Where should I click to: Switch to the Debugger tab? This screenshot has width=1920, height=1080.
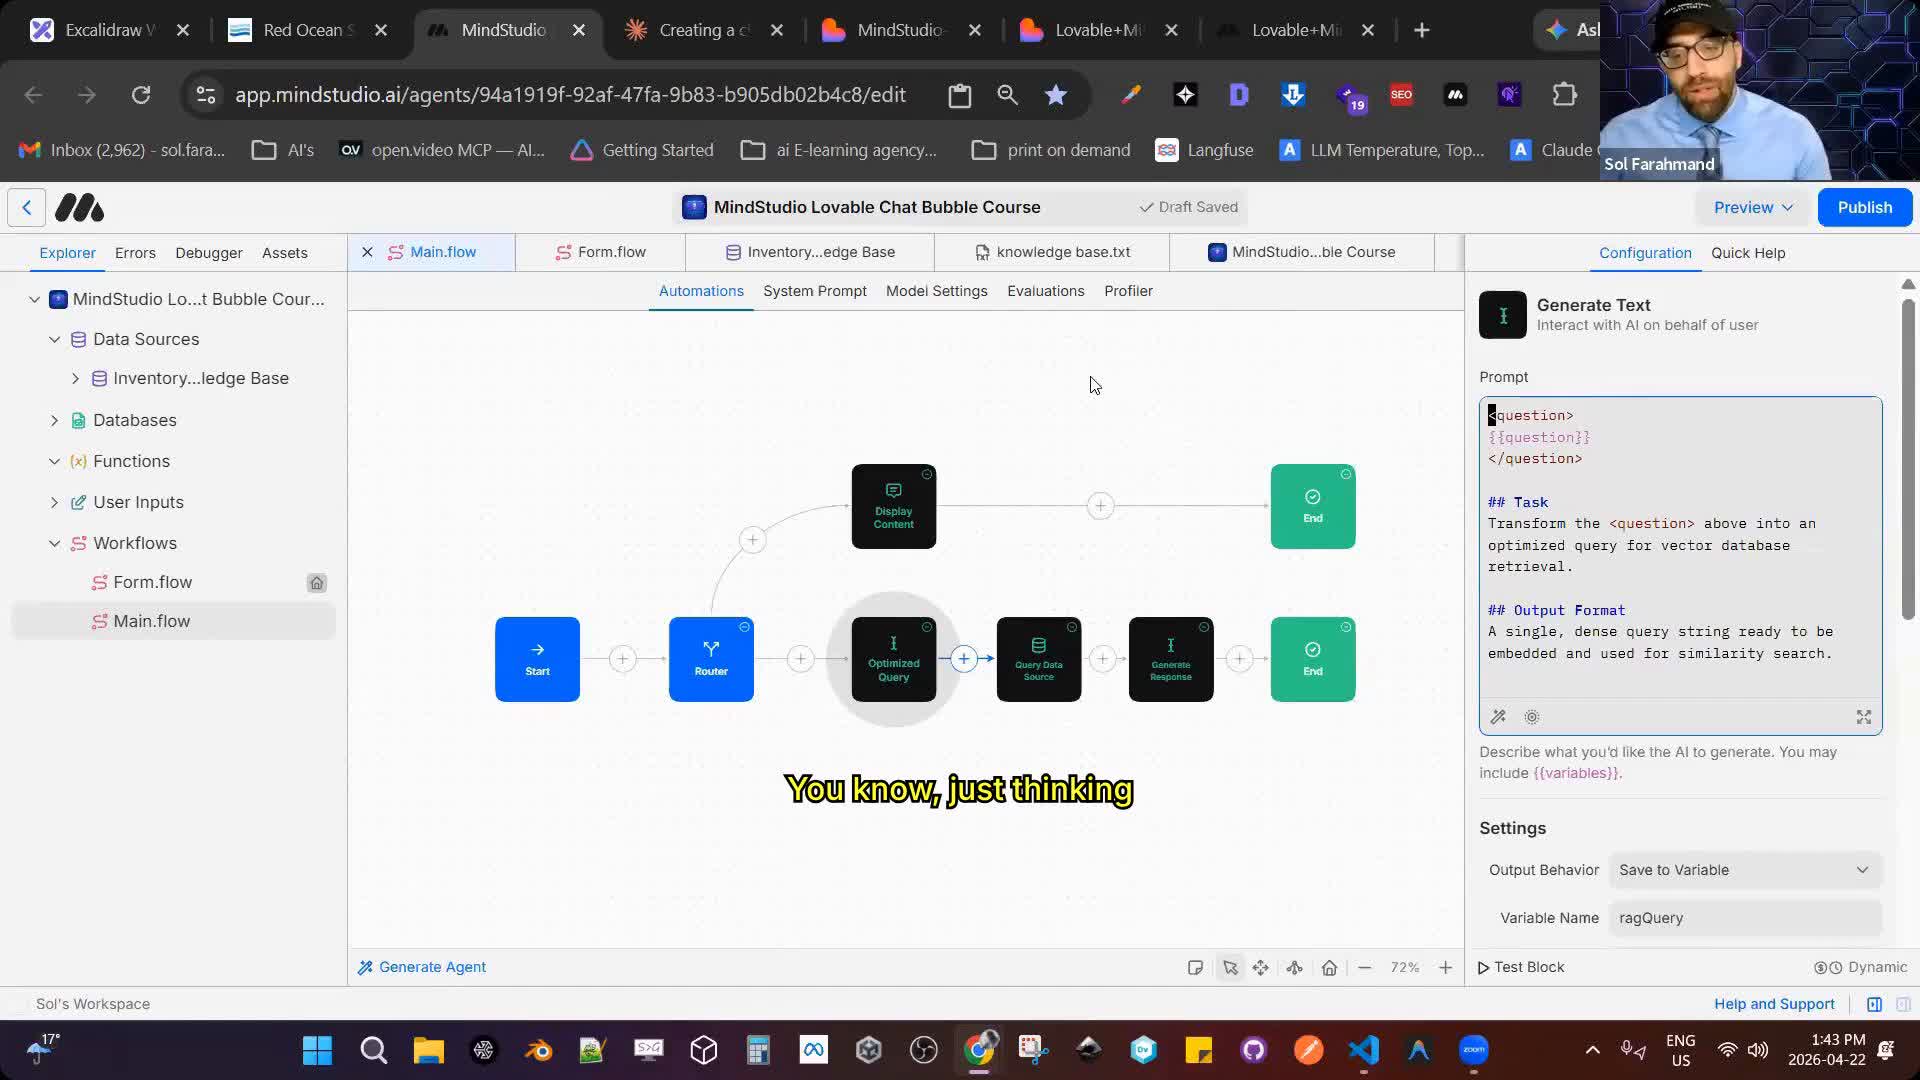[209, 253]
